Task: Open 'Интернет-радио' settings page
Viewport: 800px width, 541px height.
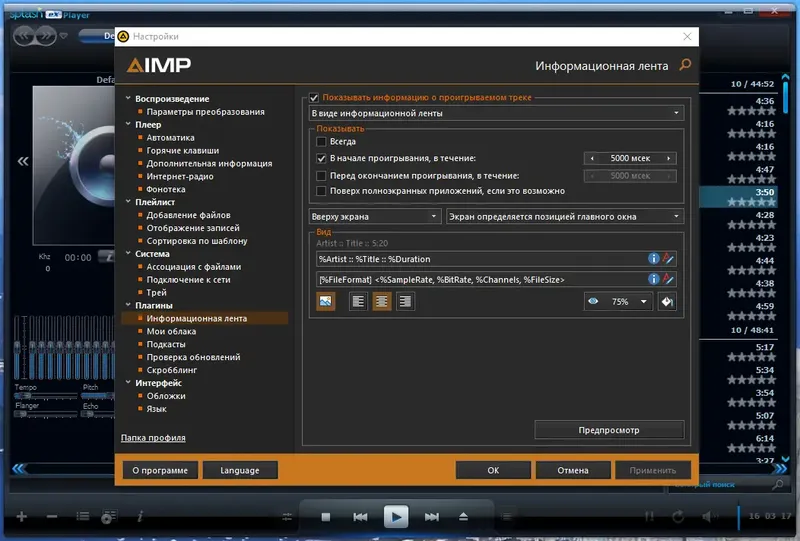Action: 180,176
